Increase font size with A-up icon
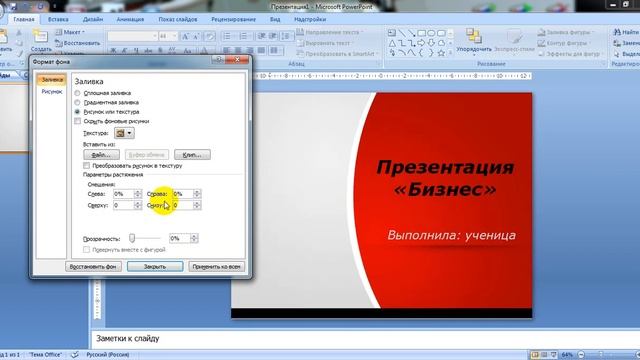640x360 pixels. [185, 36]
